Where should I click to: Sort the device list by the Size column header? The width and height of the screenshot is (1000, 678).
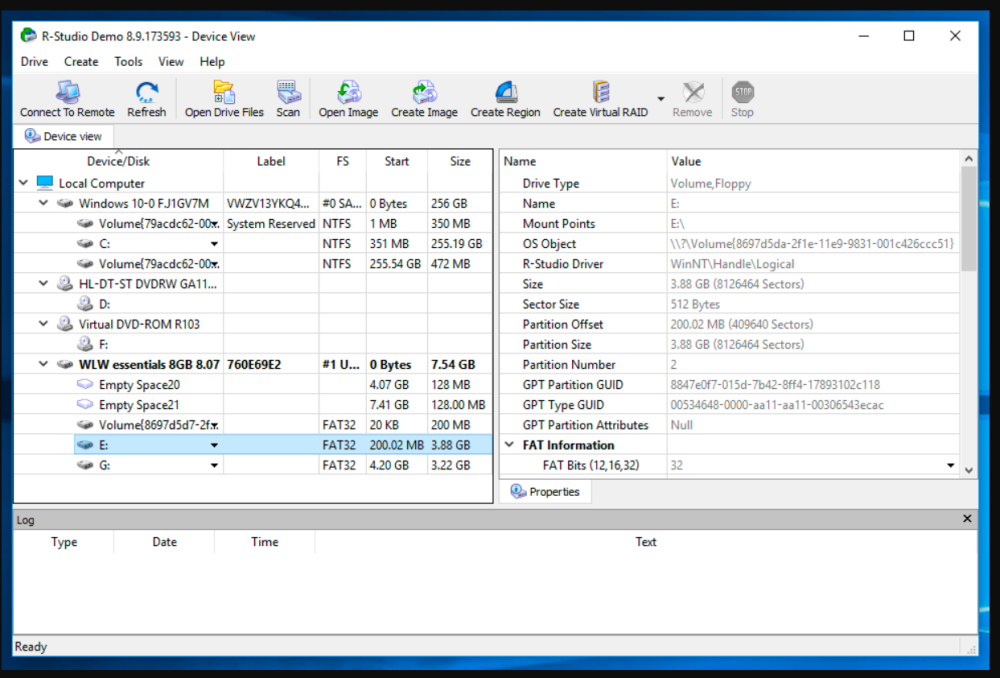460,161
